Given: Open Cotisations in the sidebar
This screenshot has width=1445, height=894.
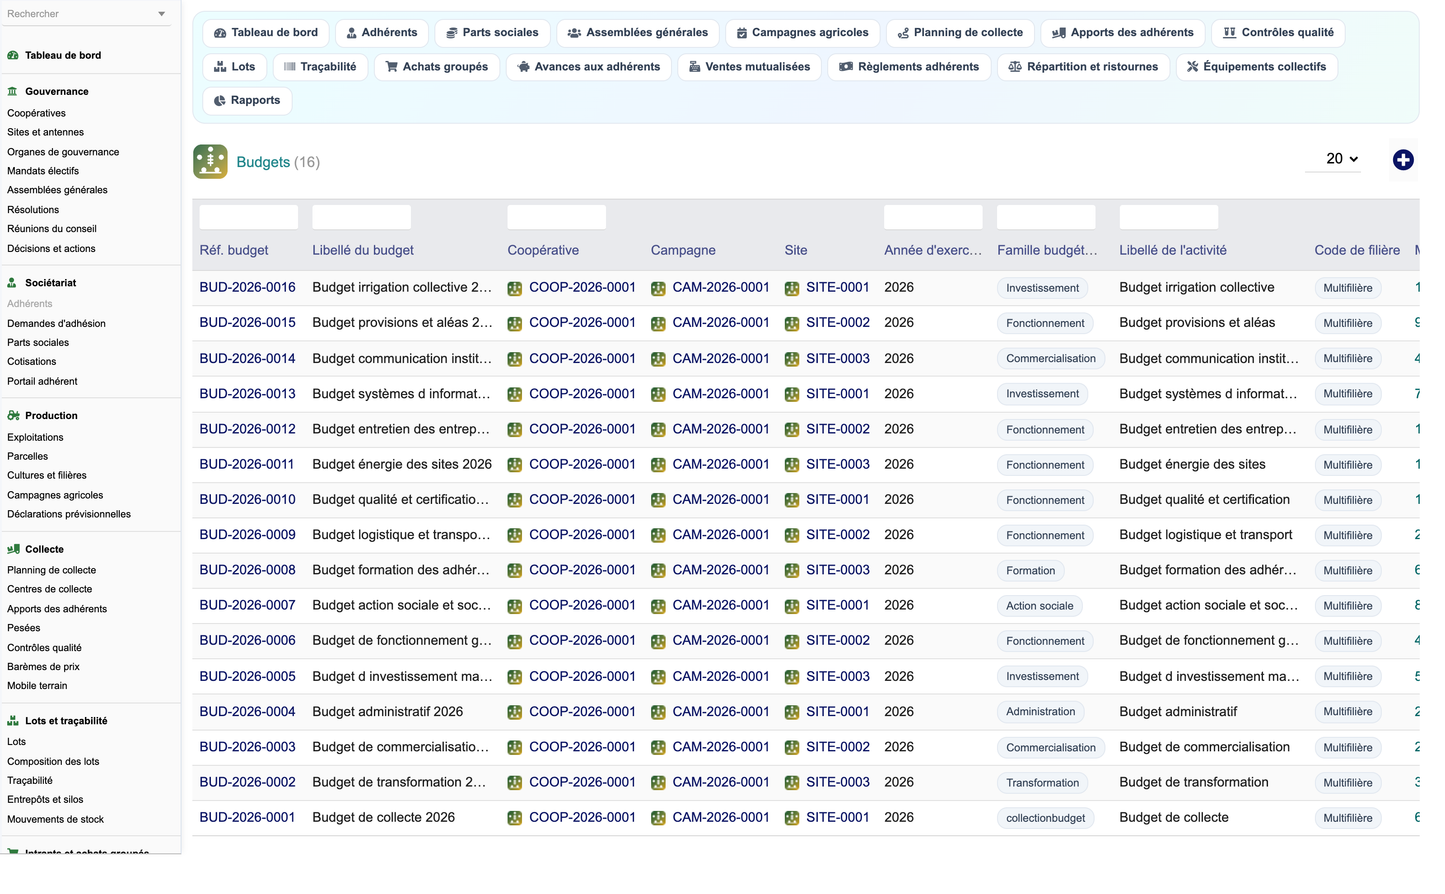Looking at the screenshot, I should click(32, 362).
